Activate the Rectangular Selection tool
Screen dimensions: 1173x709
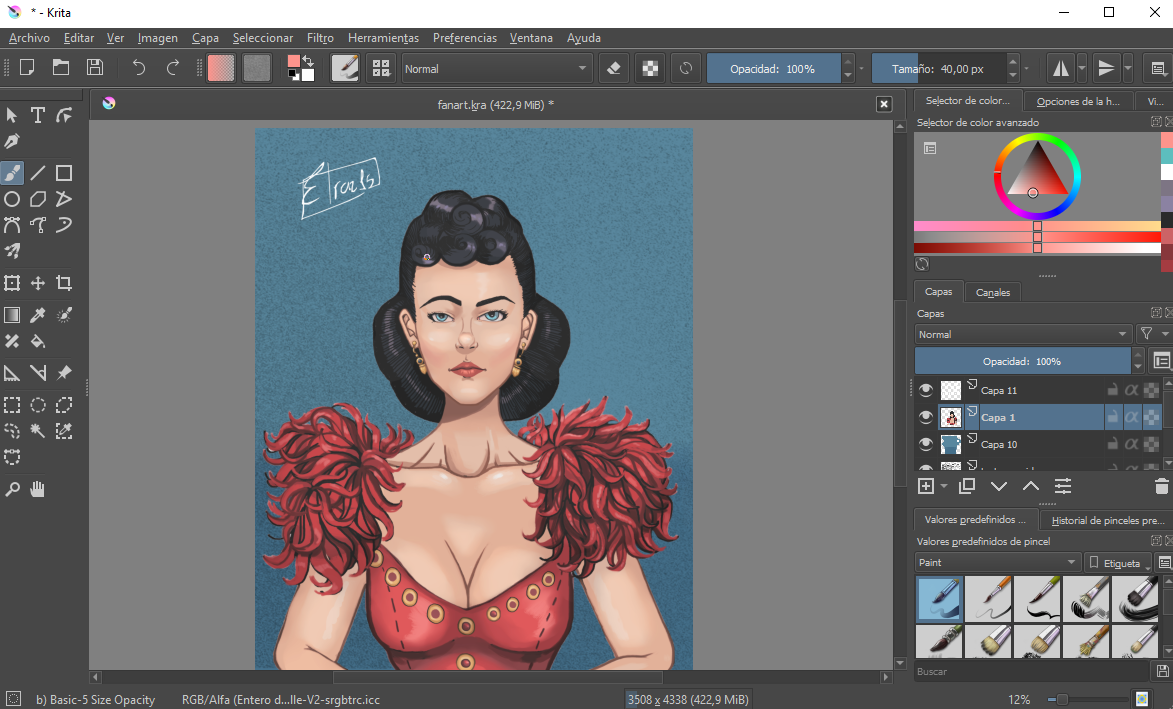pyautogui.click(x=12, y=405)
